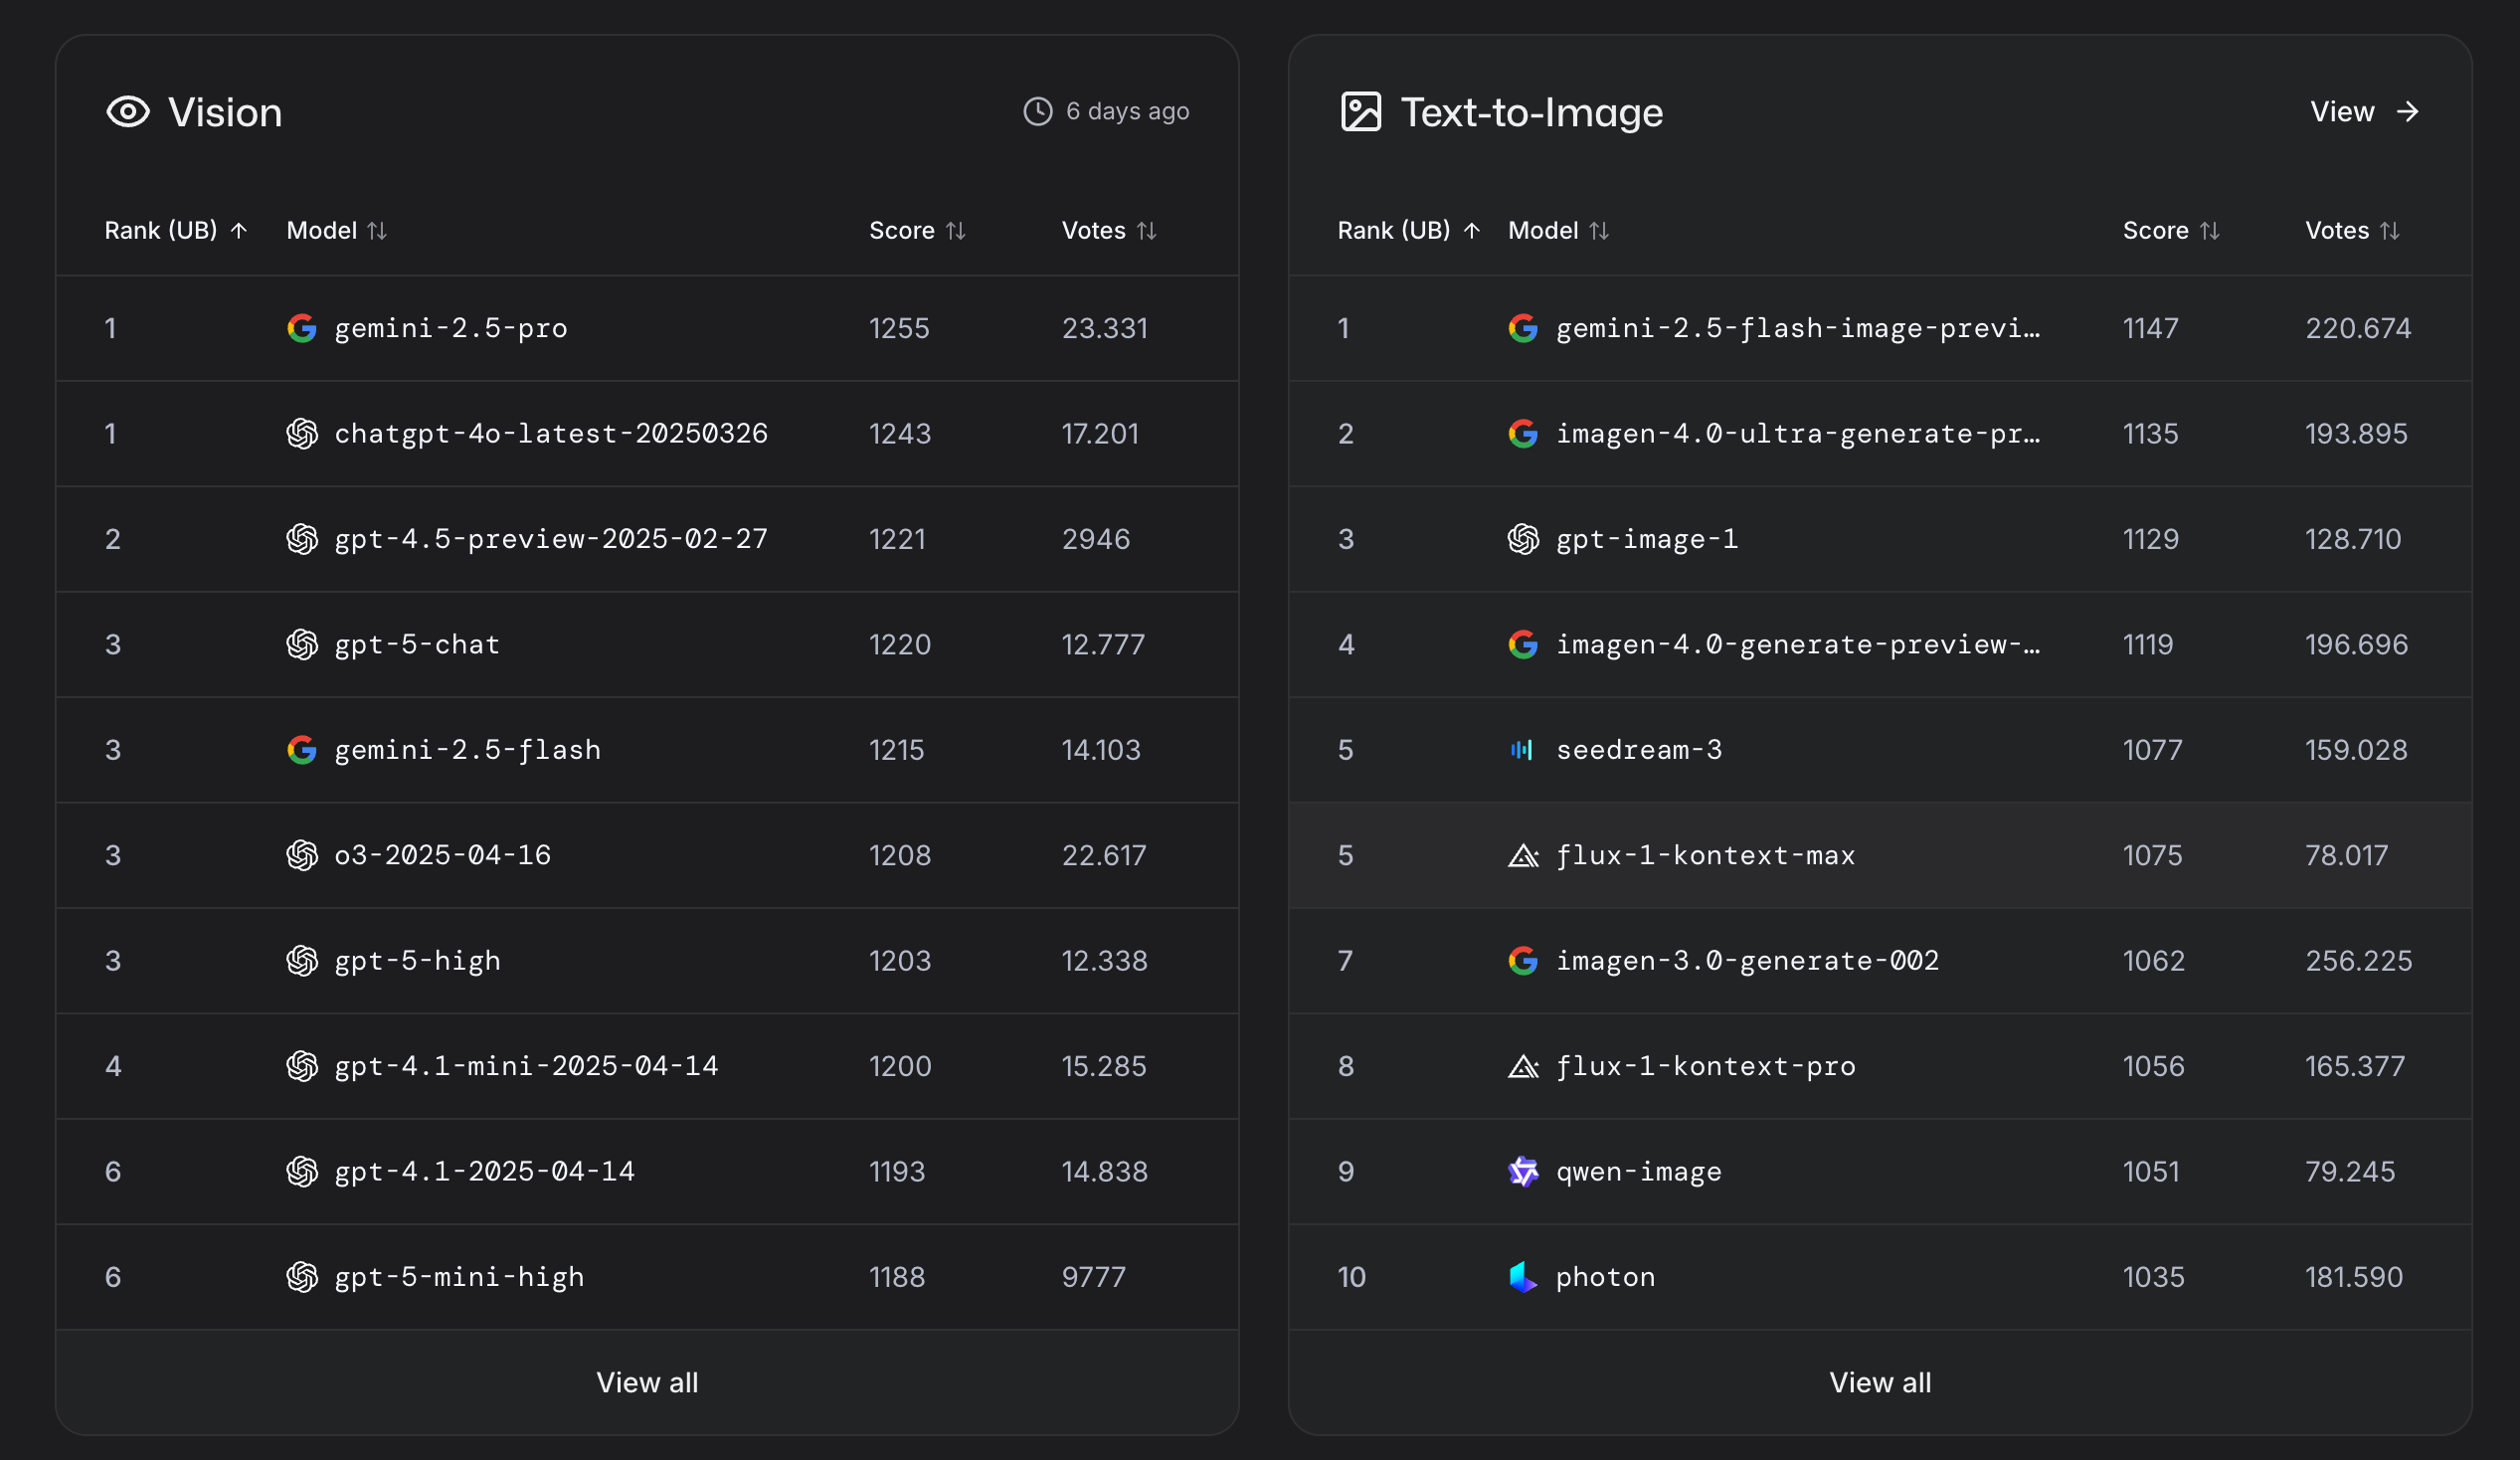Open the Text-to-Image View link
Viewport: 2520px width, 1460px height.
click(2363, 112)
